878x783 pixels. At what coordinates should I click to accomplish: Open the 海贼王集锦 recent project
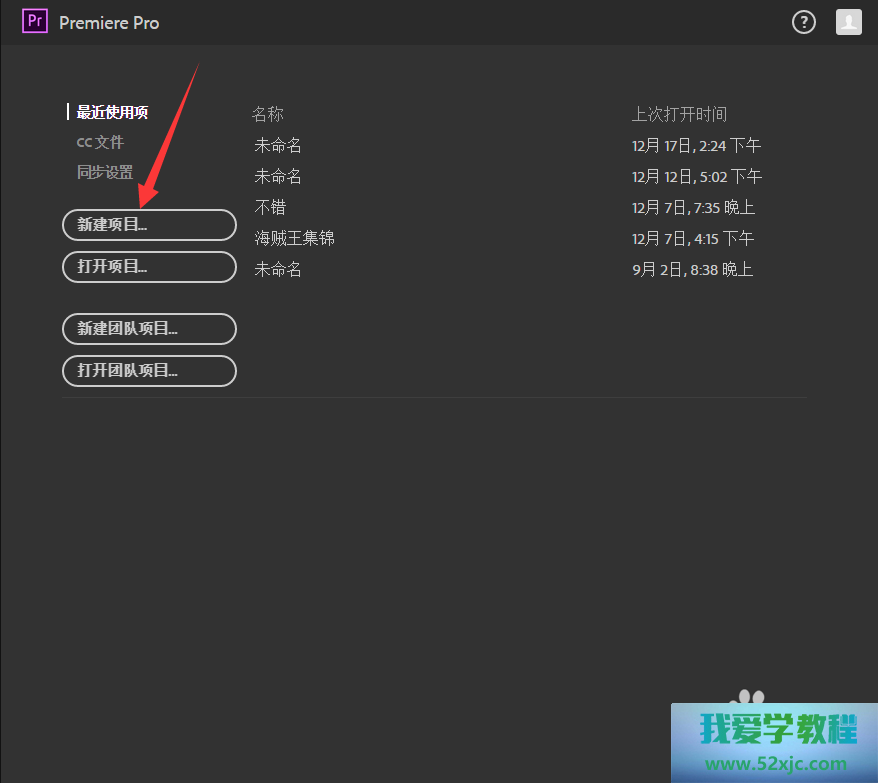294,238
